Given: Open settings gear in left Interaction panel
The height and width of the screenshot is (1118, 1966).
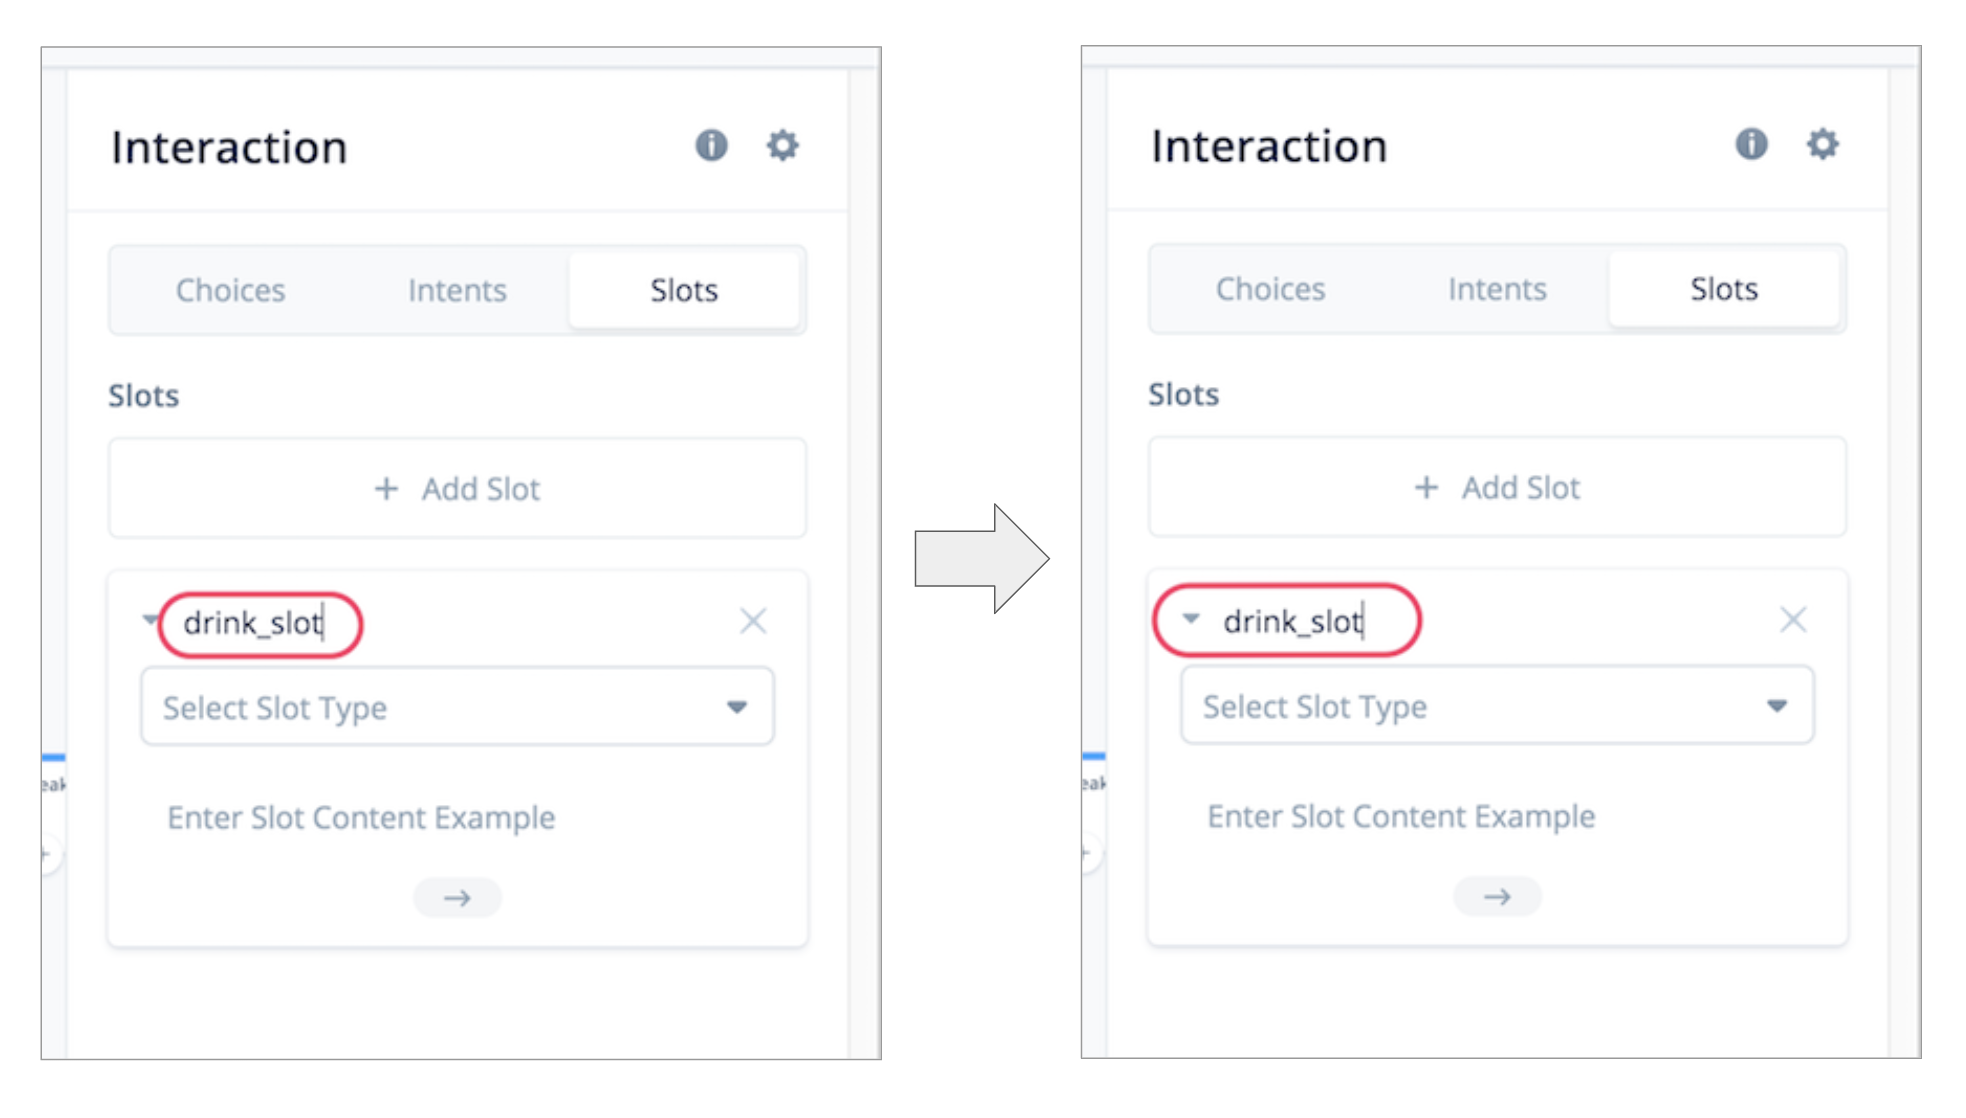Looking at the screenshot, I should pos(783,146).
